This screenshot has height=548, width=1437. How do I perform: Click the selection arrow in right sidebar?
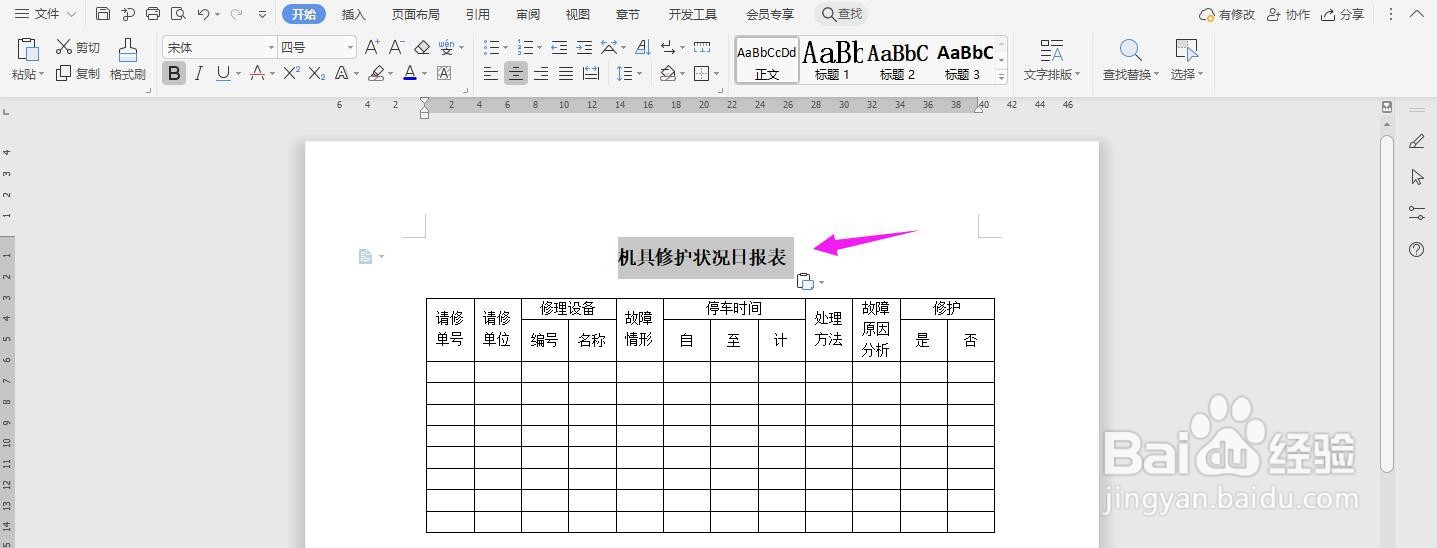pos(1416,177)
